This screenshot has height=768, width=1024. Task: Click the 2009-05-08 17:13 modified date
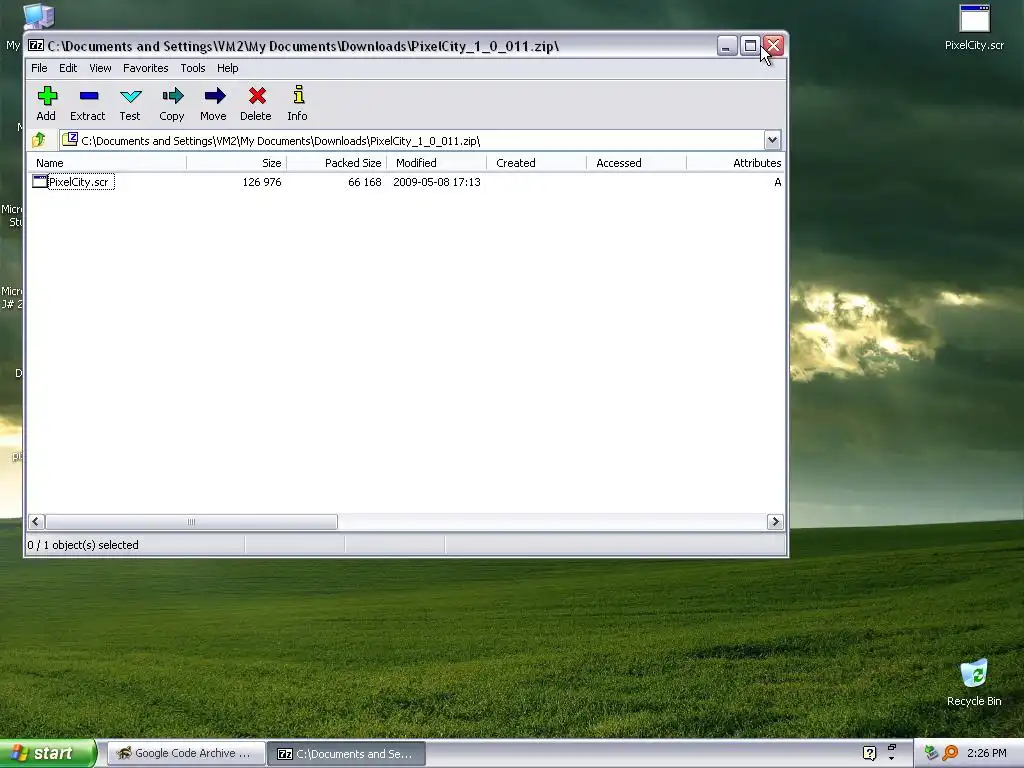(x=437, y=182)
